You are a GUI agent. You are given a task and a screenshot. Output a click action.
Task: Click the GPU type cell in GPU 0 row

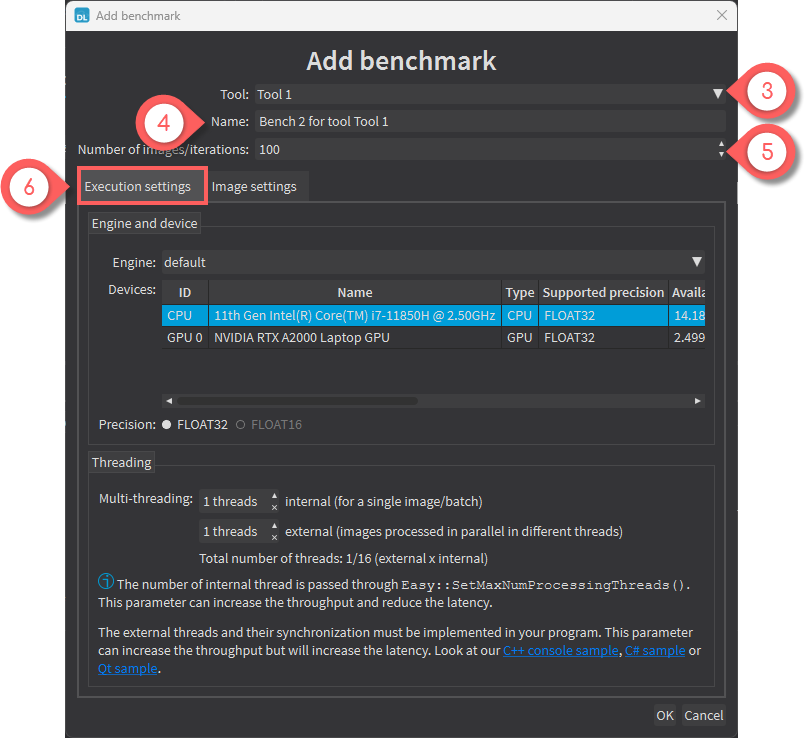coord(520,338)
